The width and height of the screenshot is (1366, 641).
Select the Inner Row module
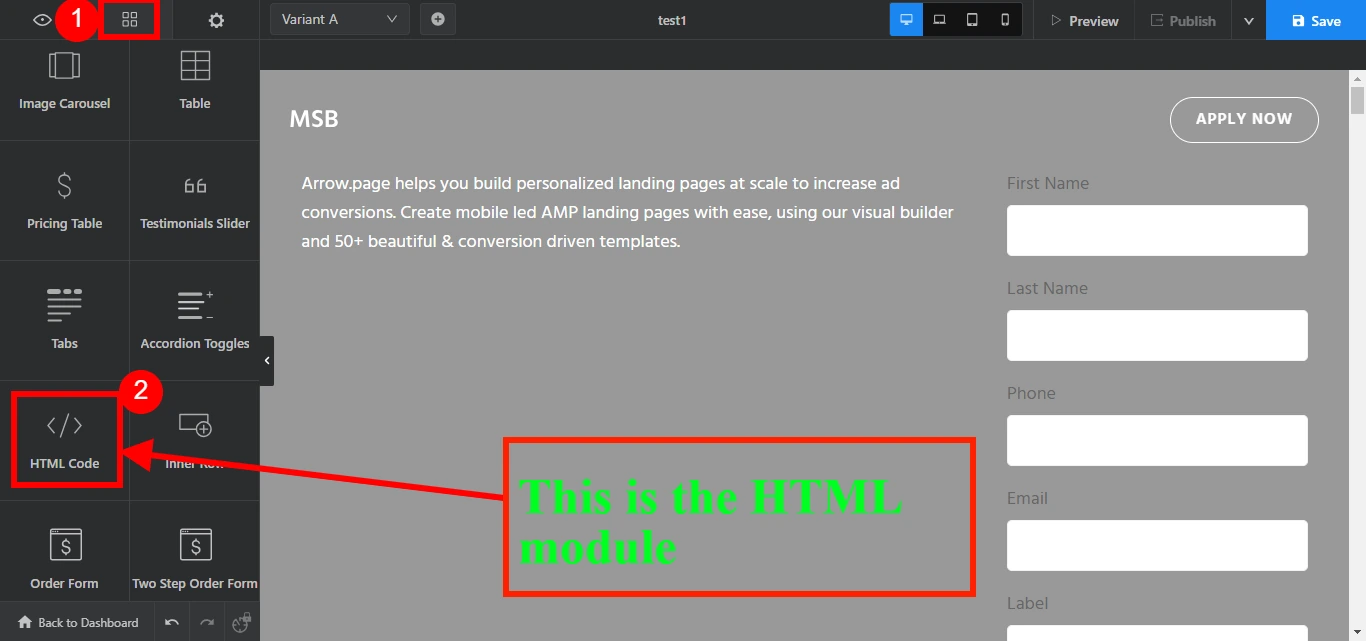pos(195,440)
